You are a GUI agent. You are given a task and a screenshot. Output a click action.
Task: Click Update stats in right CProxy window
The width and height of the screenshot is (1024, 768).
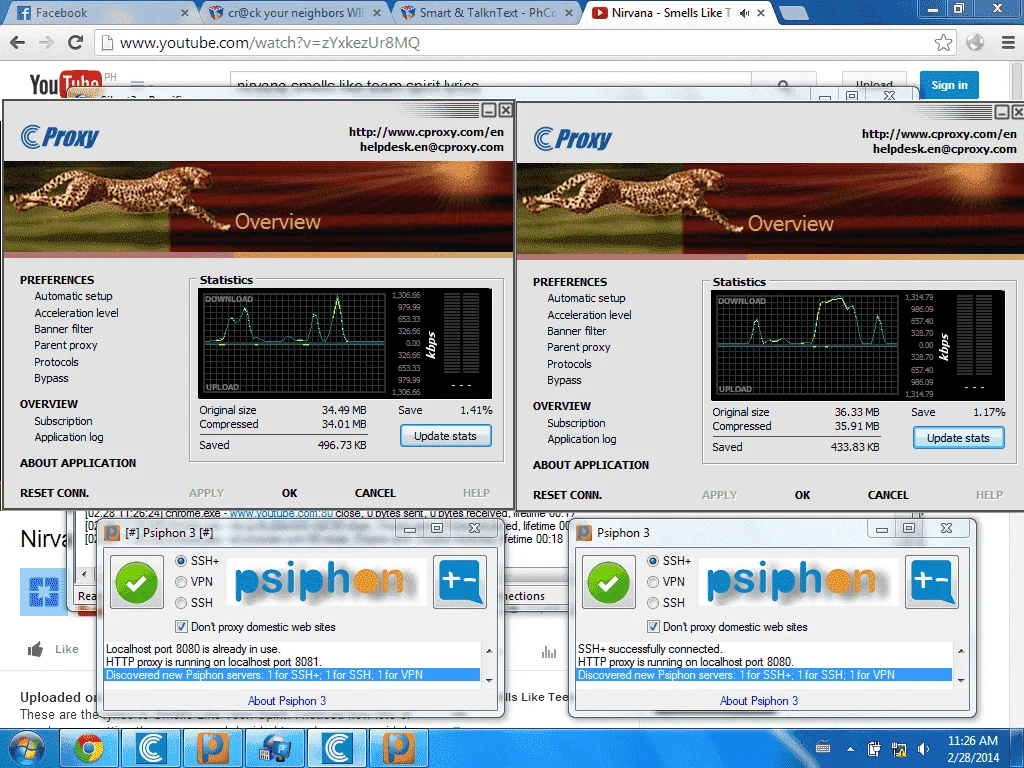coord(958,438)
